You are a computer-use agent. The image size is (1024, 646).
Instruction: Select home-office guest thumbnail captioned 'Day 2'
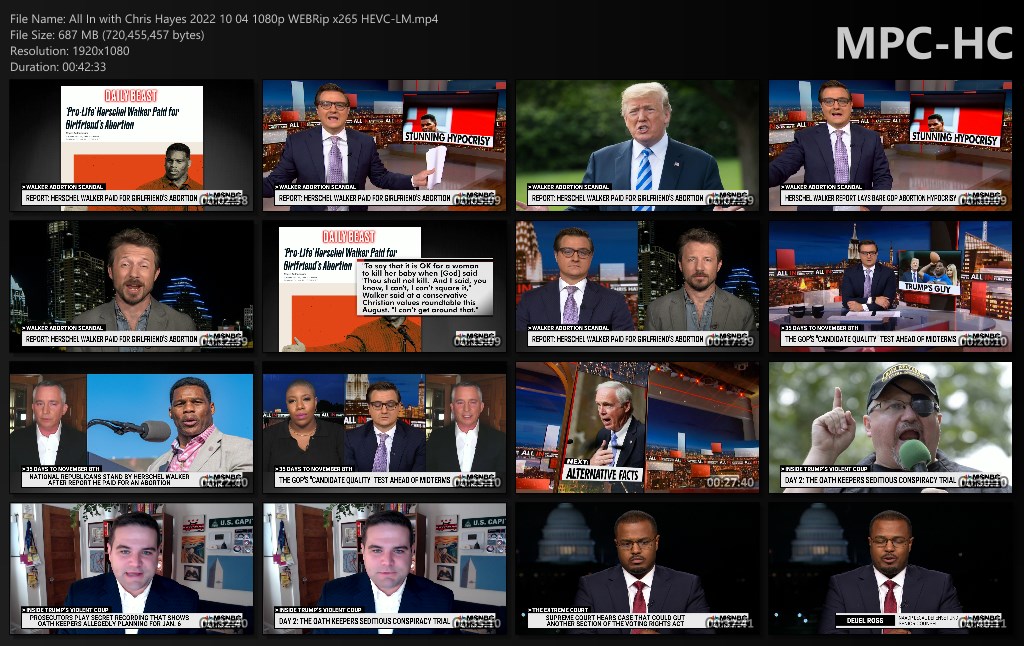[384, 568]
